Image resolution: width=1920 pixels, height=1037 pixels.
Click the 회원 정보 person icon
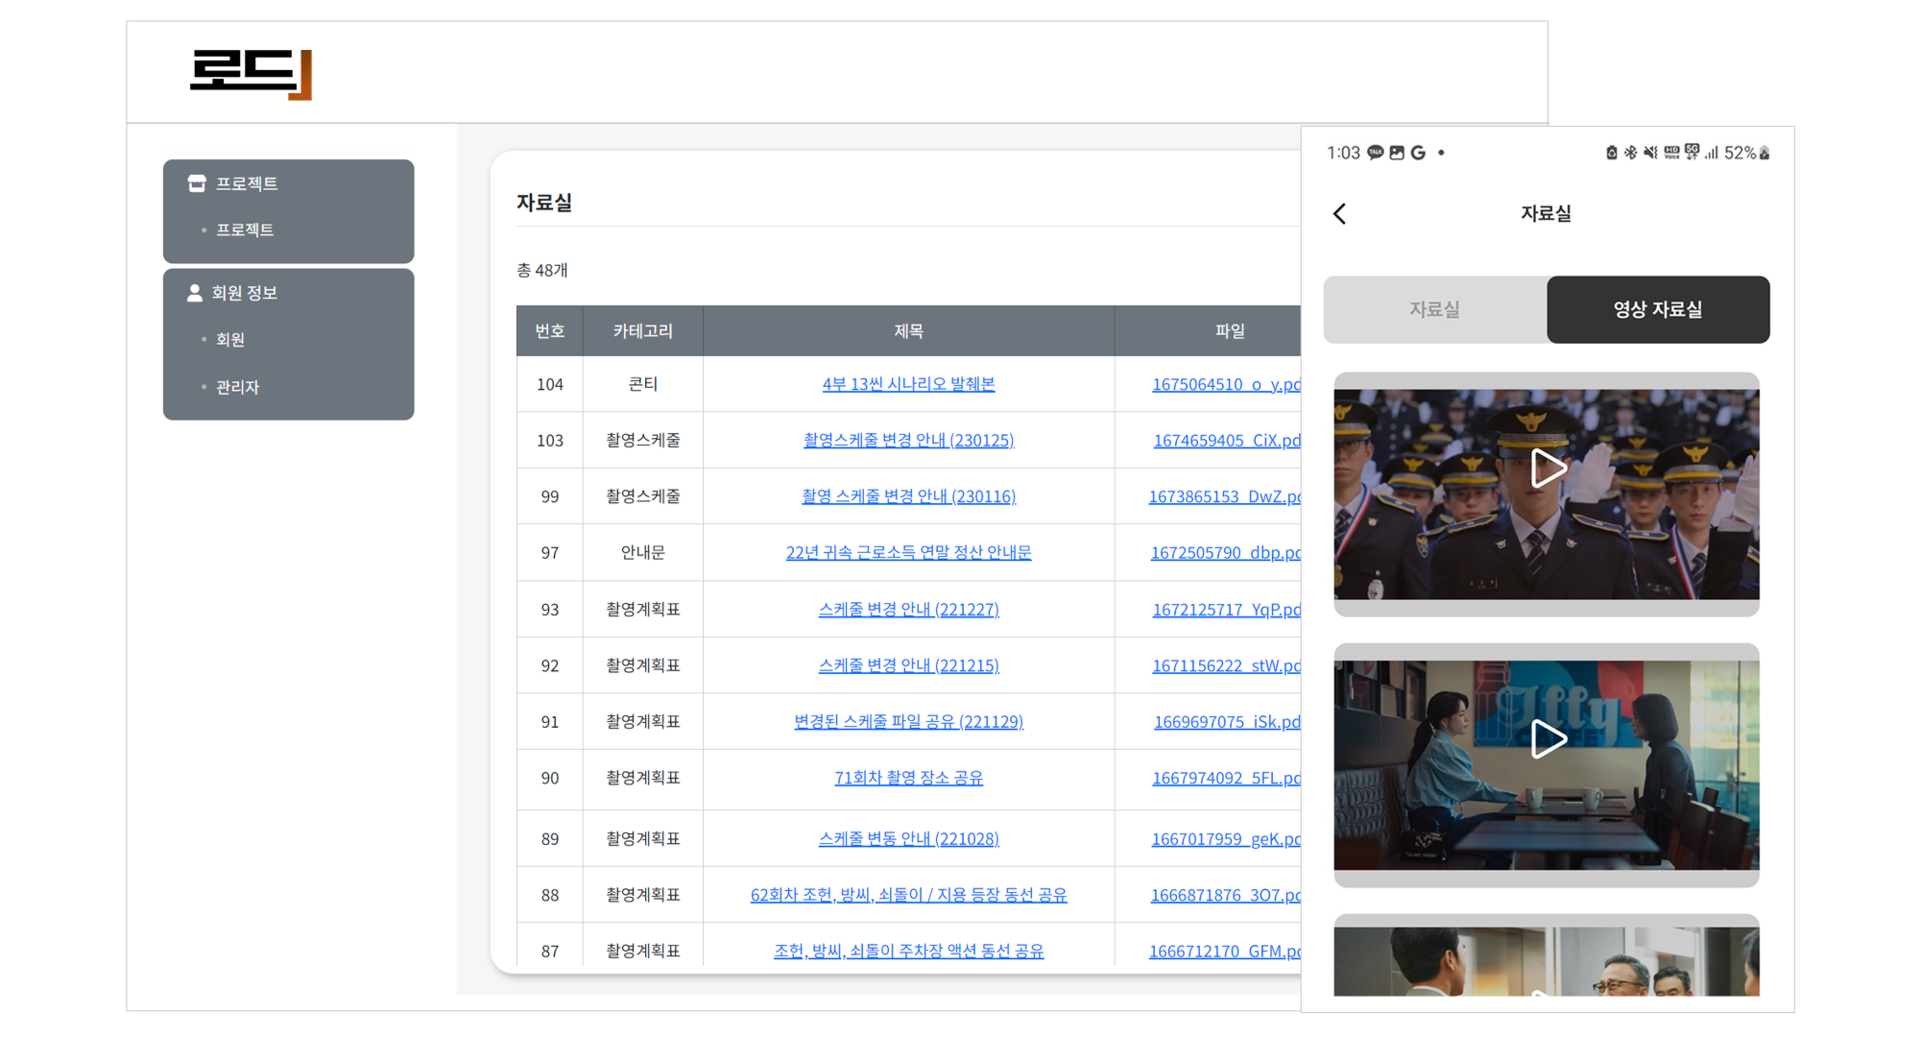tap(194, 292)
